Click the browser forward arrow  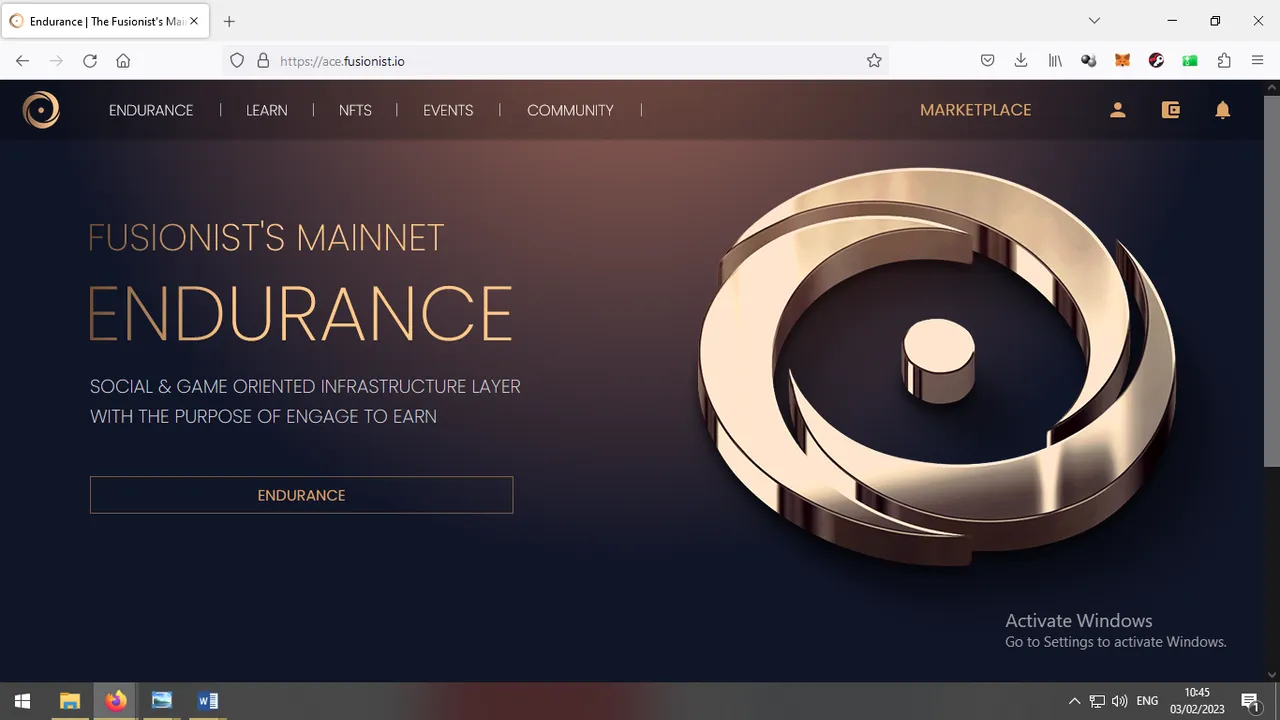click(x=56, y=61)
